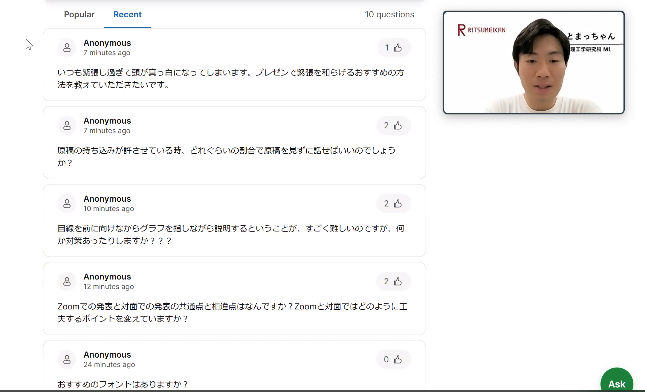This screenshot has height=392, width=645.
Task: Click the 'とまっちゃん' name label in video
Action: pyautogui.click(x=591, y=36)
